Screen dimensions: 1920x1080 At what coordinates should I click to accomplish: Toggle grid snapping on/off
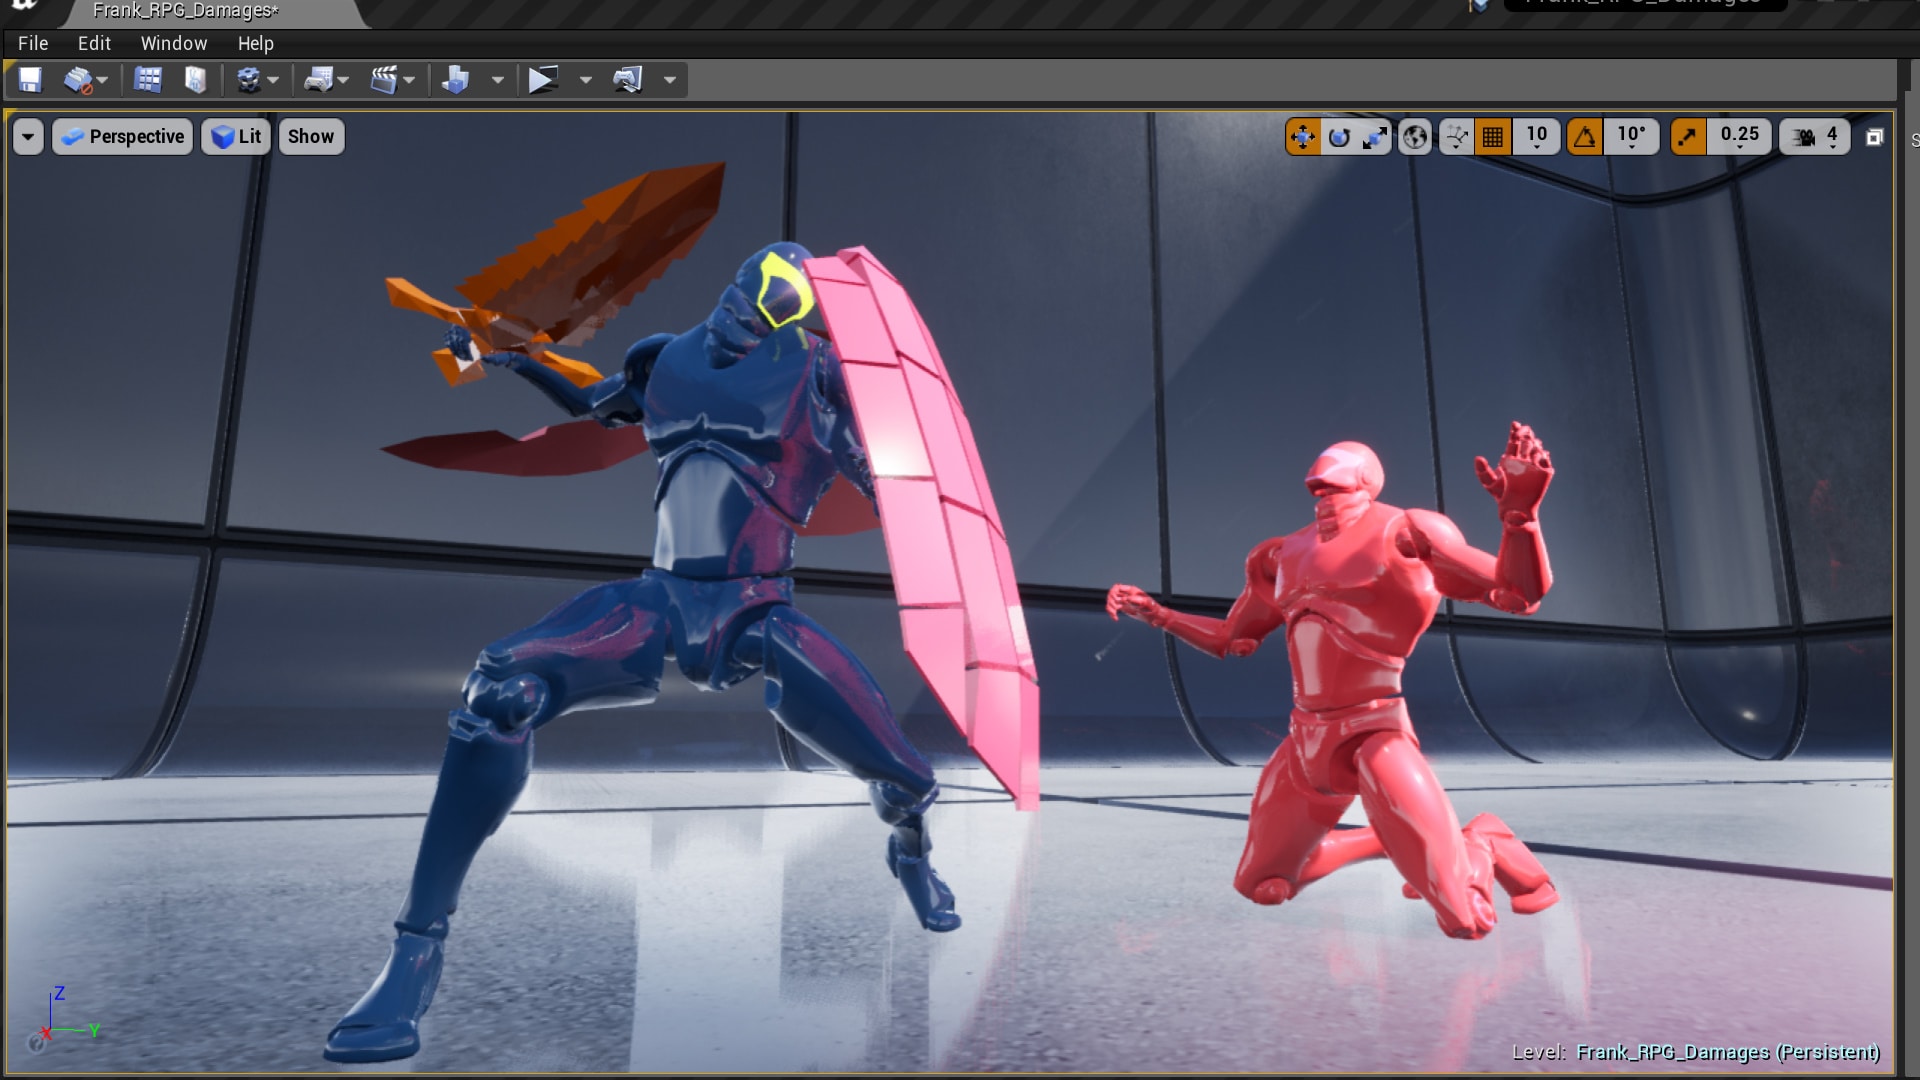click(x=1493, y=137)
